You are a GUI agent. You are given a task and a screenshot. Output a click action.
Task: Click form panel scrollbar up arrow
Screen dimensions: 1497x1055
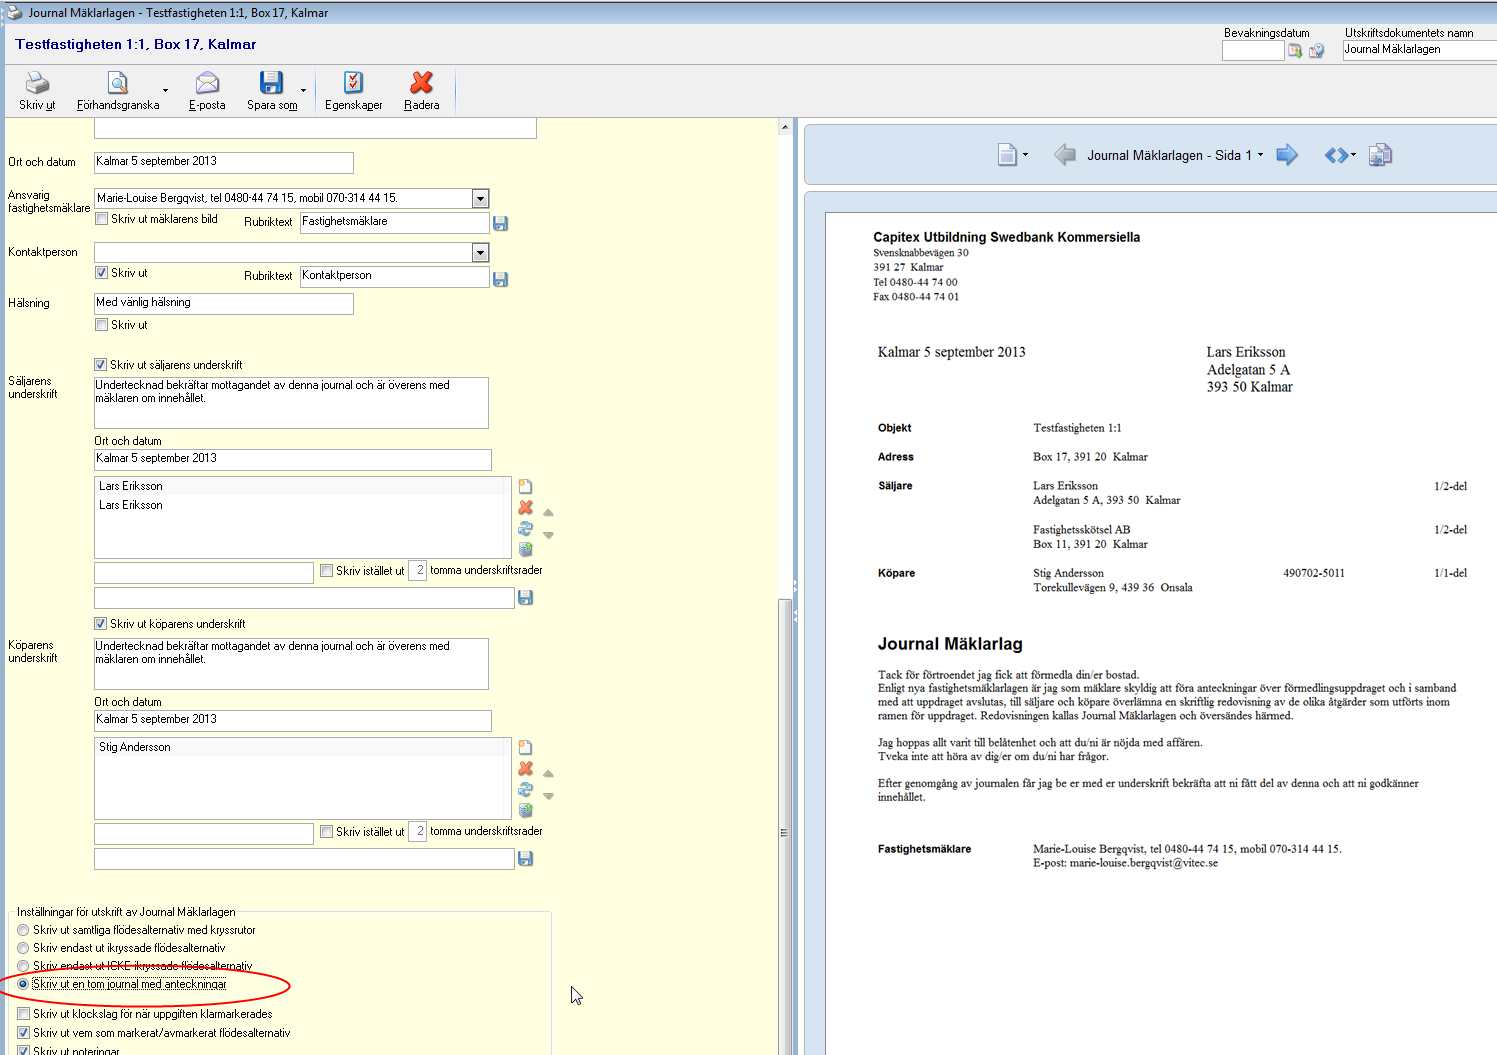784,127
